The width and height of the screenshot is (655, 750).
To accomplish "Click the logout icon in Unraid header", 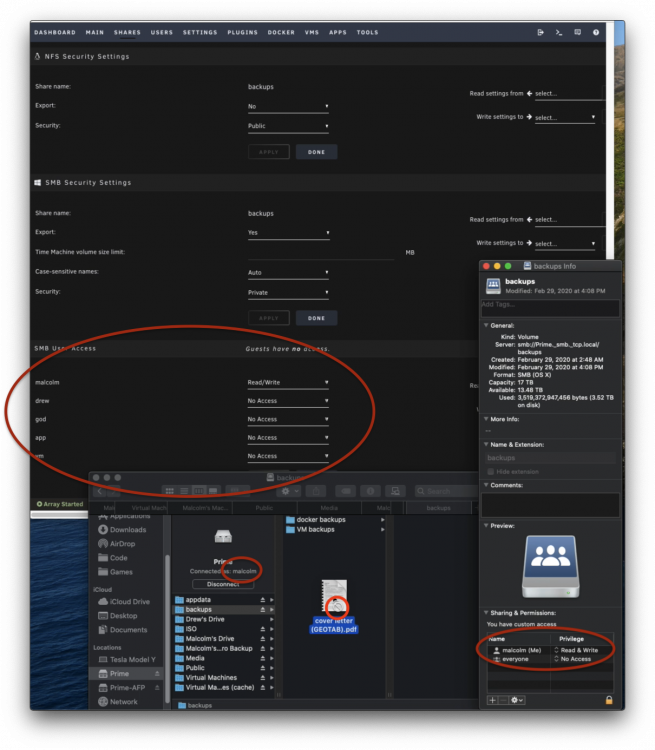I will coord(540,32).
